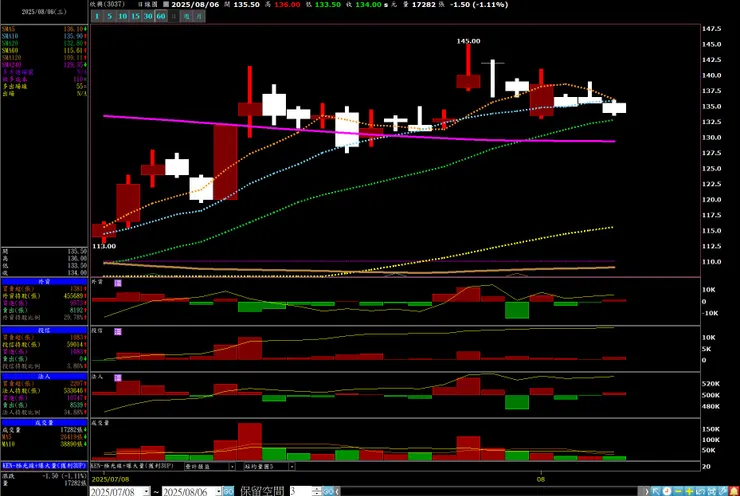The width and height of the screenshot is (740, 496).
Task: Select the 外資 blue panel header
Action: tap(44, 281)
